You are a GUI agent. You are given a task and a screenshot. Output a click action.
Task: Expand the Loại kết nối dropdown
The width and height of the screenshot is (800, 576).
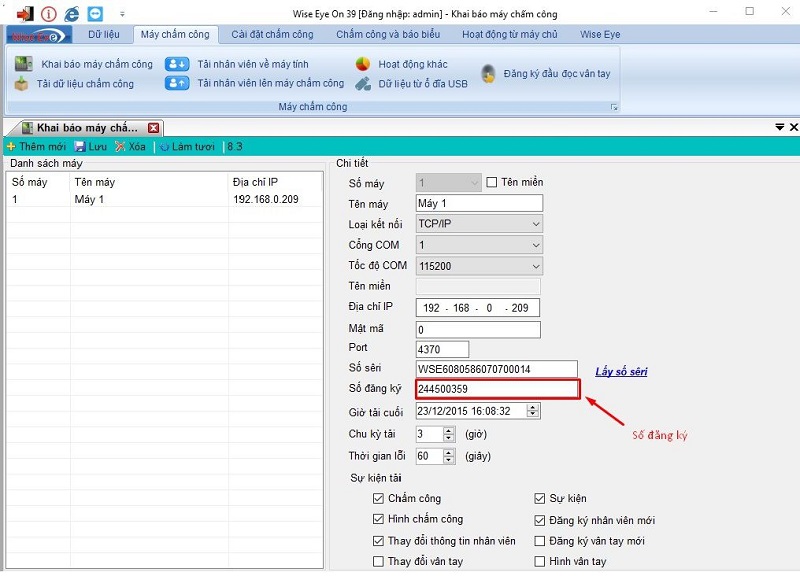click(536, 225)
